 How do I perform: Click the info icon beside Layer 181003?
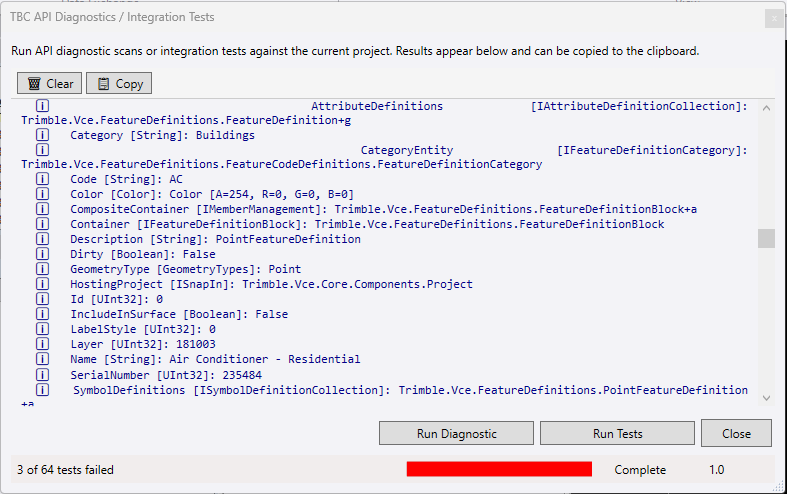(43, 344)
